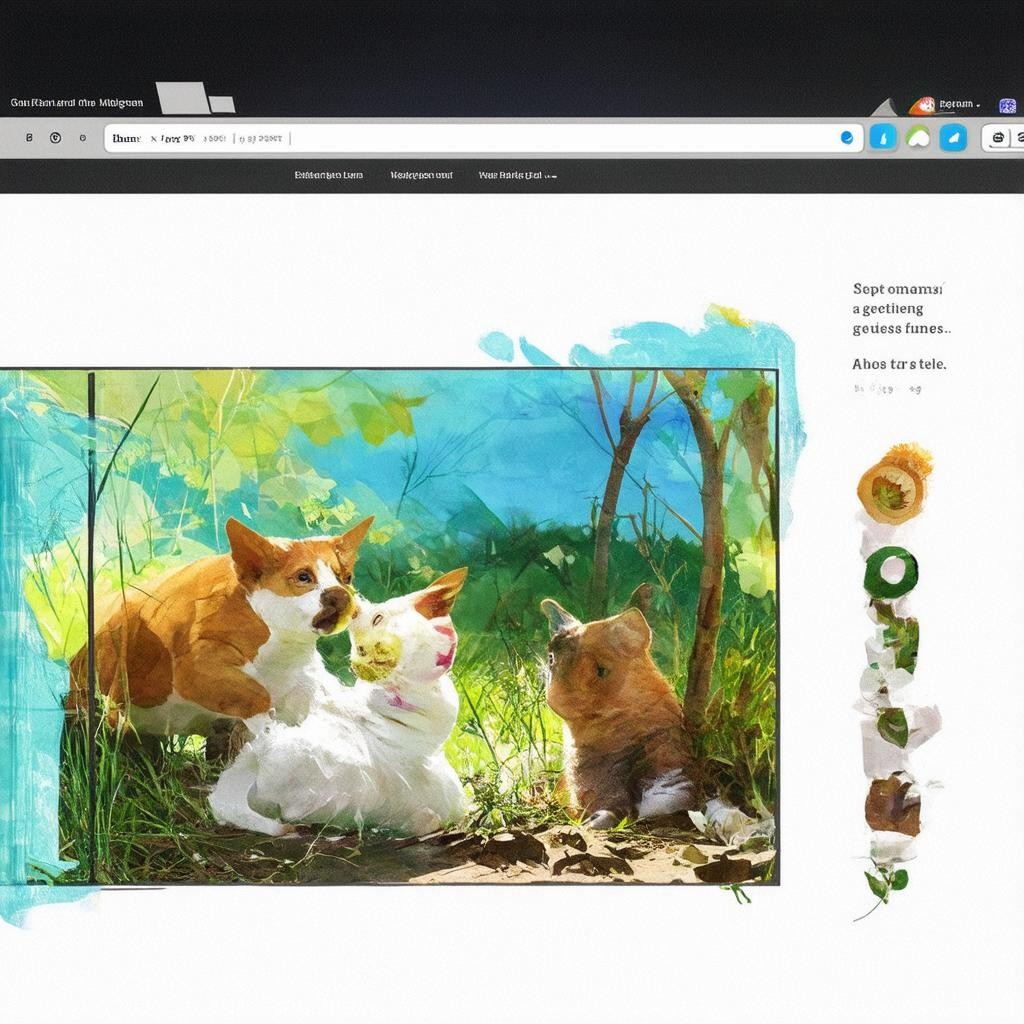The width and height of the screenshot is (1024, 1024).
Task: Click the blue circle icon inside address bar
Action: tap(846, 138)
